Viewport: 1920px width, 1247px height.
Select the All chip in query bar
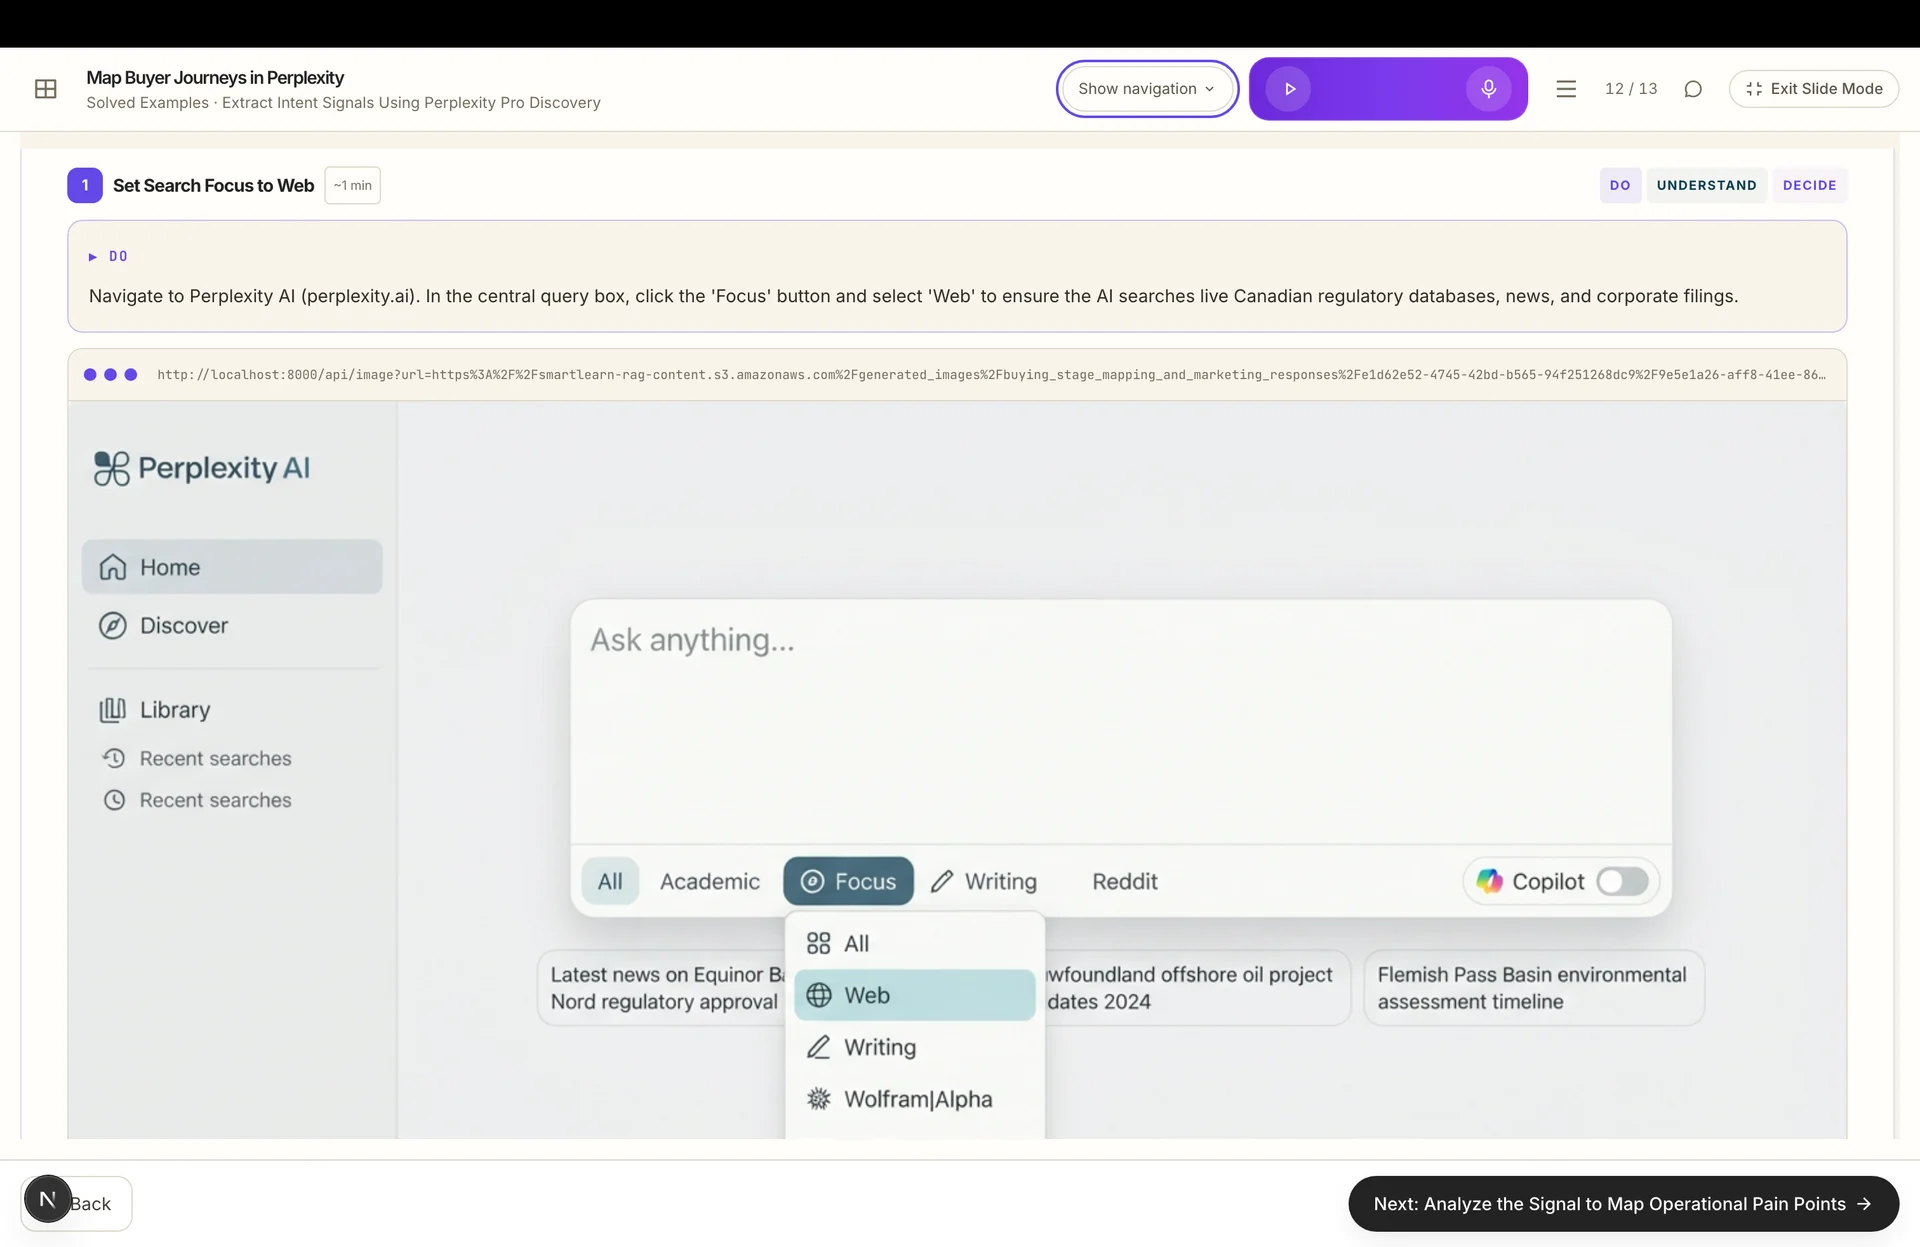tap(610, 882)
